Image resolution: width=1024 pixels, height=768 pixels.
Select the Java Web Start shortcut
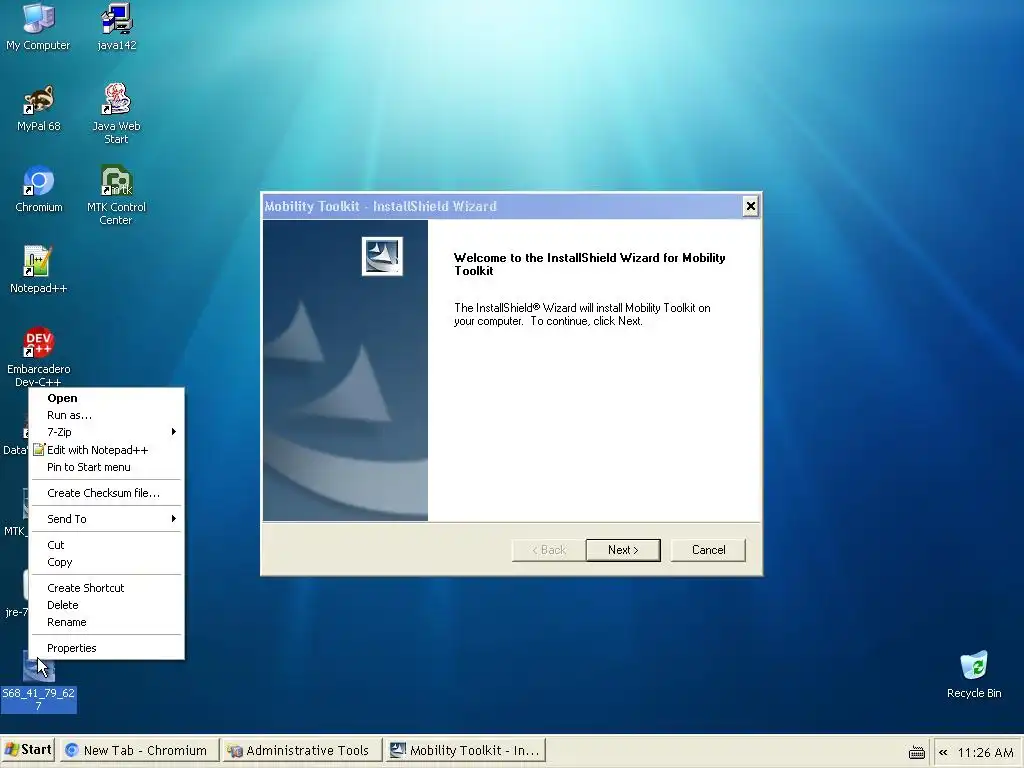pos(116,113)
